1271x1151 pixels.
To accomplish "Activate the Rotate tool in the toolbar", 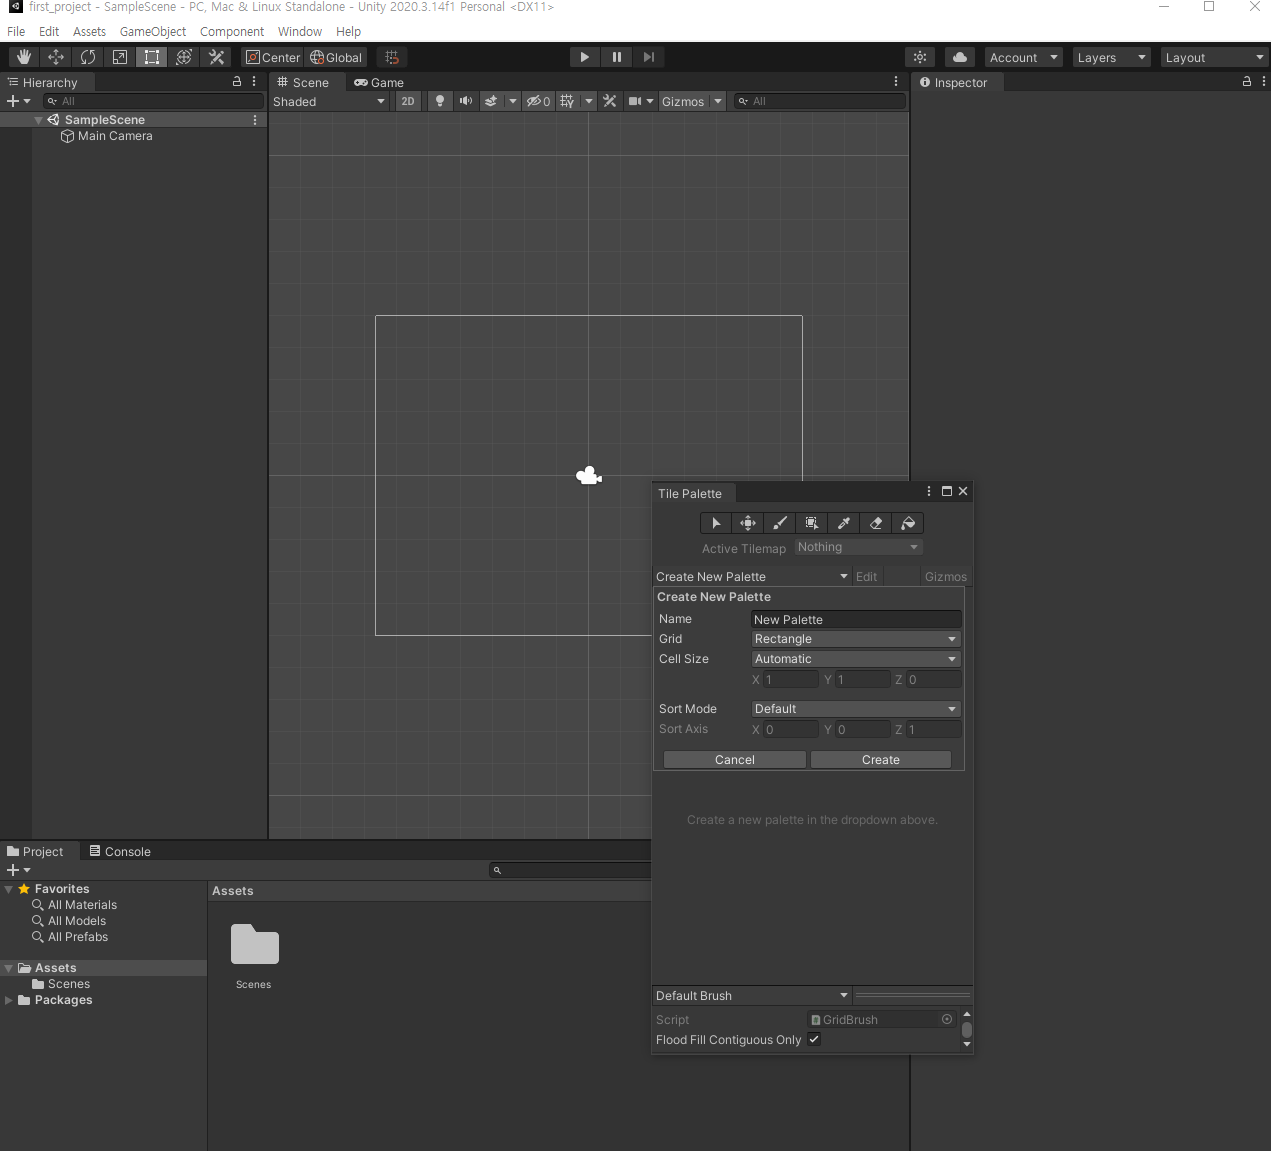I will tap(87, 57).
